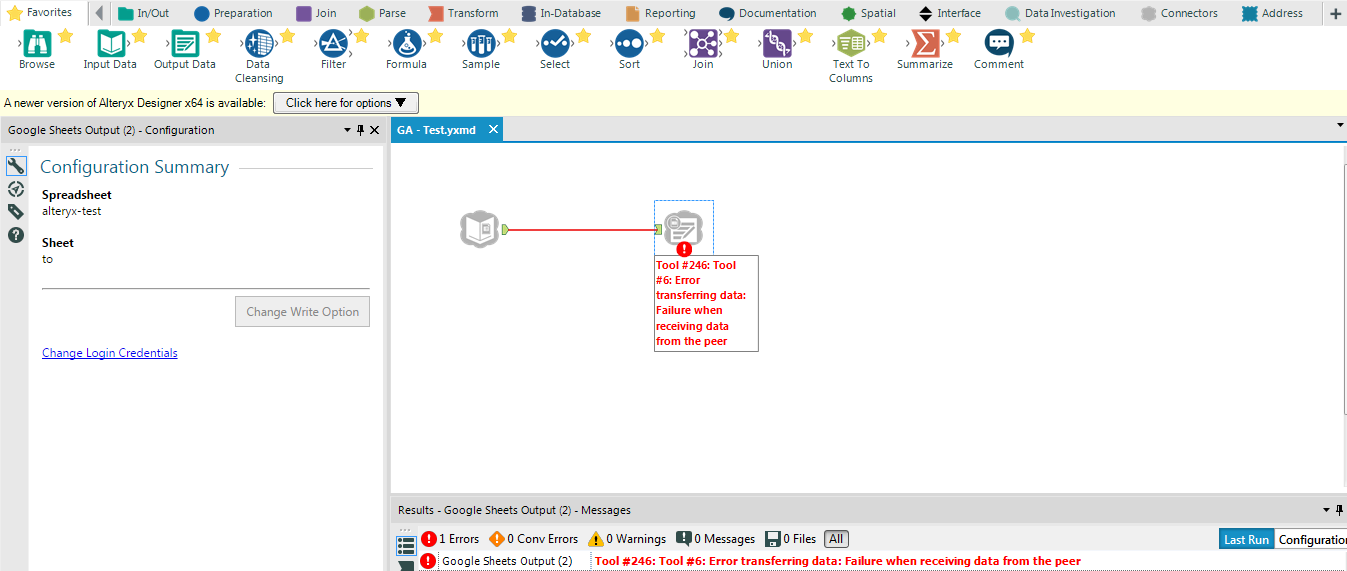Select the Join tool icon in Favorites
Image resolution: width=1347 pixels, height=571 pixels.
click(x=703, y=43)
